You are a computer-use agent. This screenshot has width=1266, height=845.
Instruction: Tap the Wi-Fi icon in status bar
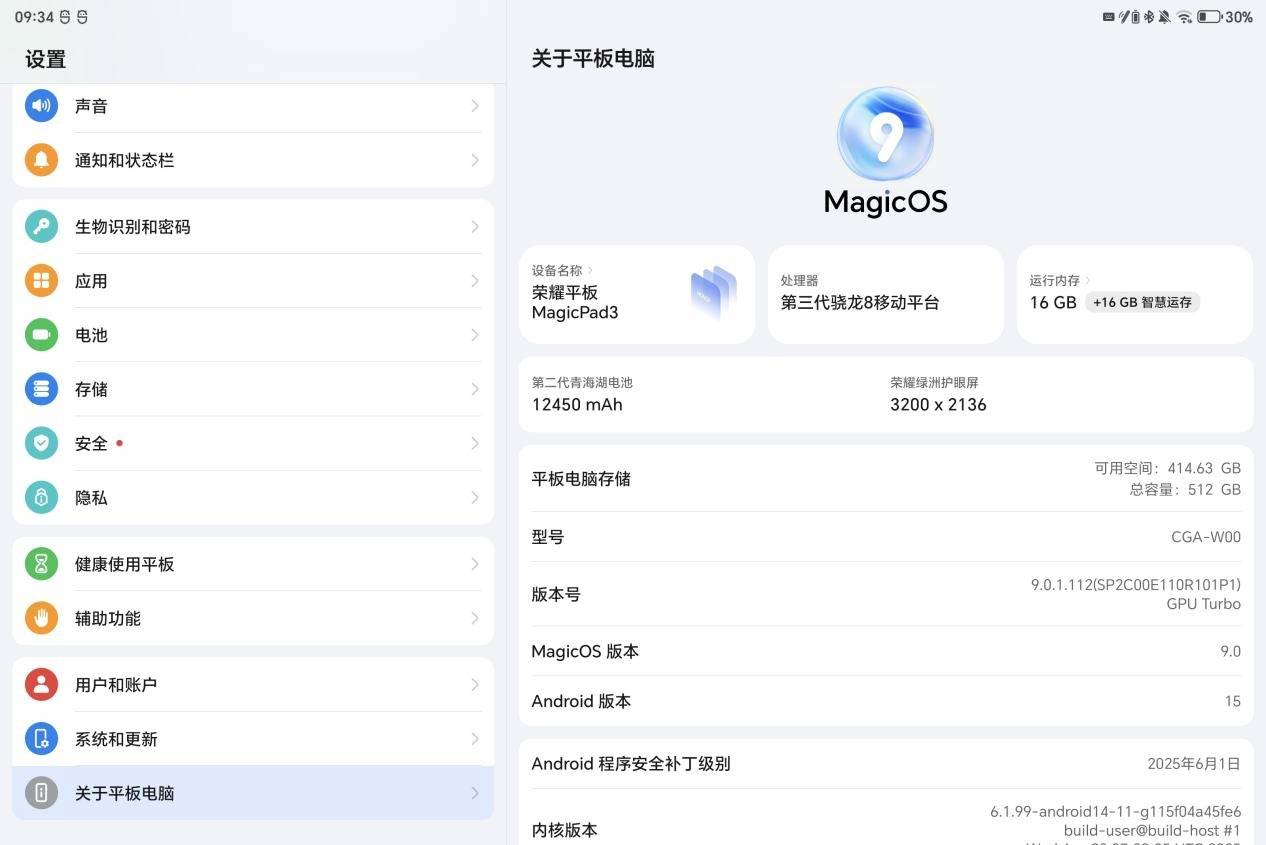point(1184,17)
